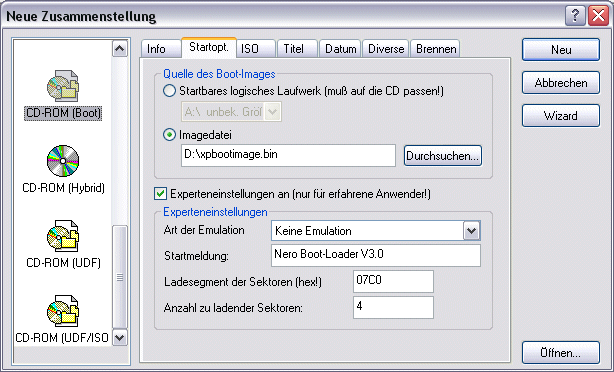Viewport: 614px width, 372px height.
Task: Click the compilation list scrollbar thumb
Action: (x=119, y=277)
